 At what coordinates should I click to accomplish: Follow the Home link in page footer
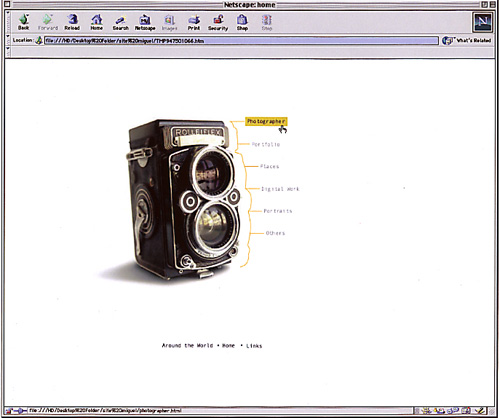pos(228,346)
